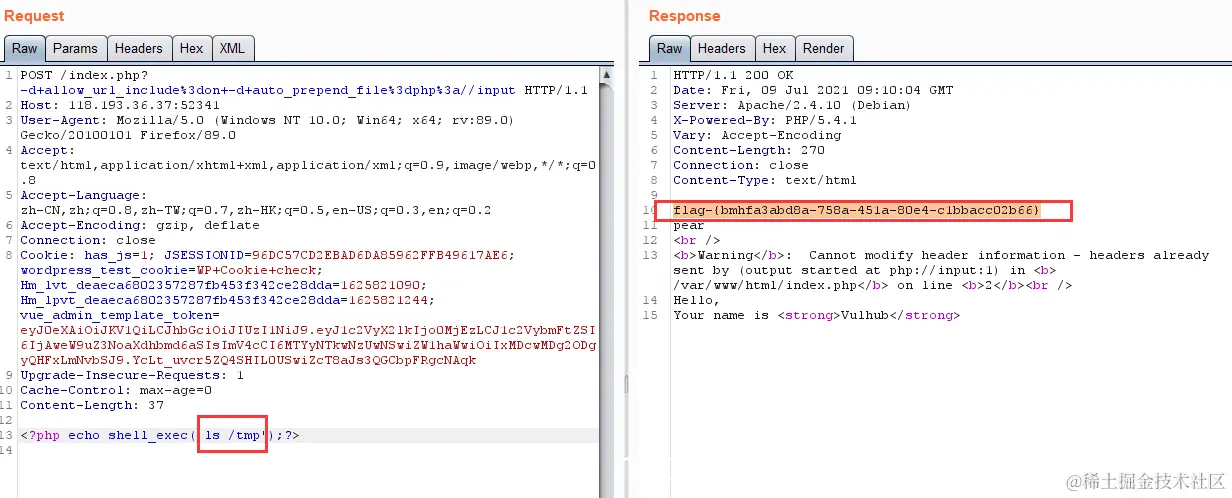The image size is (1232, 498).
Task: Click the '<b>Warning</b>' line in response
Action: click(941, 255)
